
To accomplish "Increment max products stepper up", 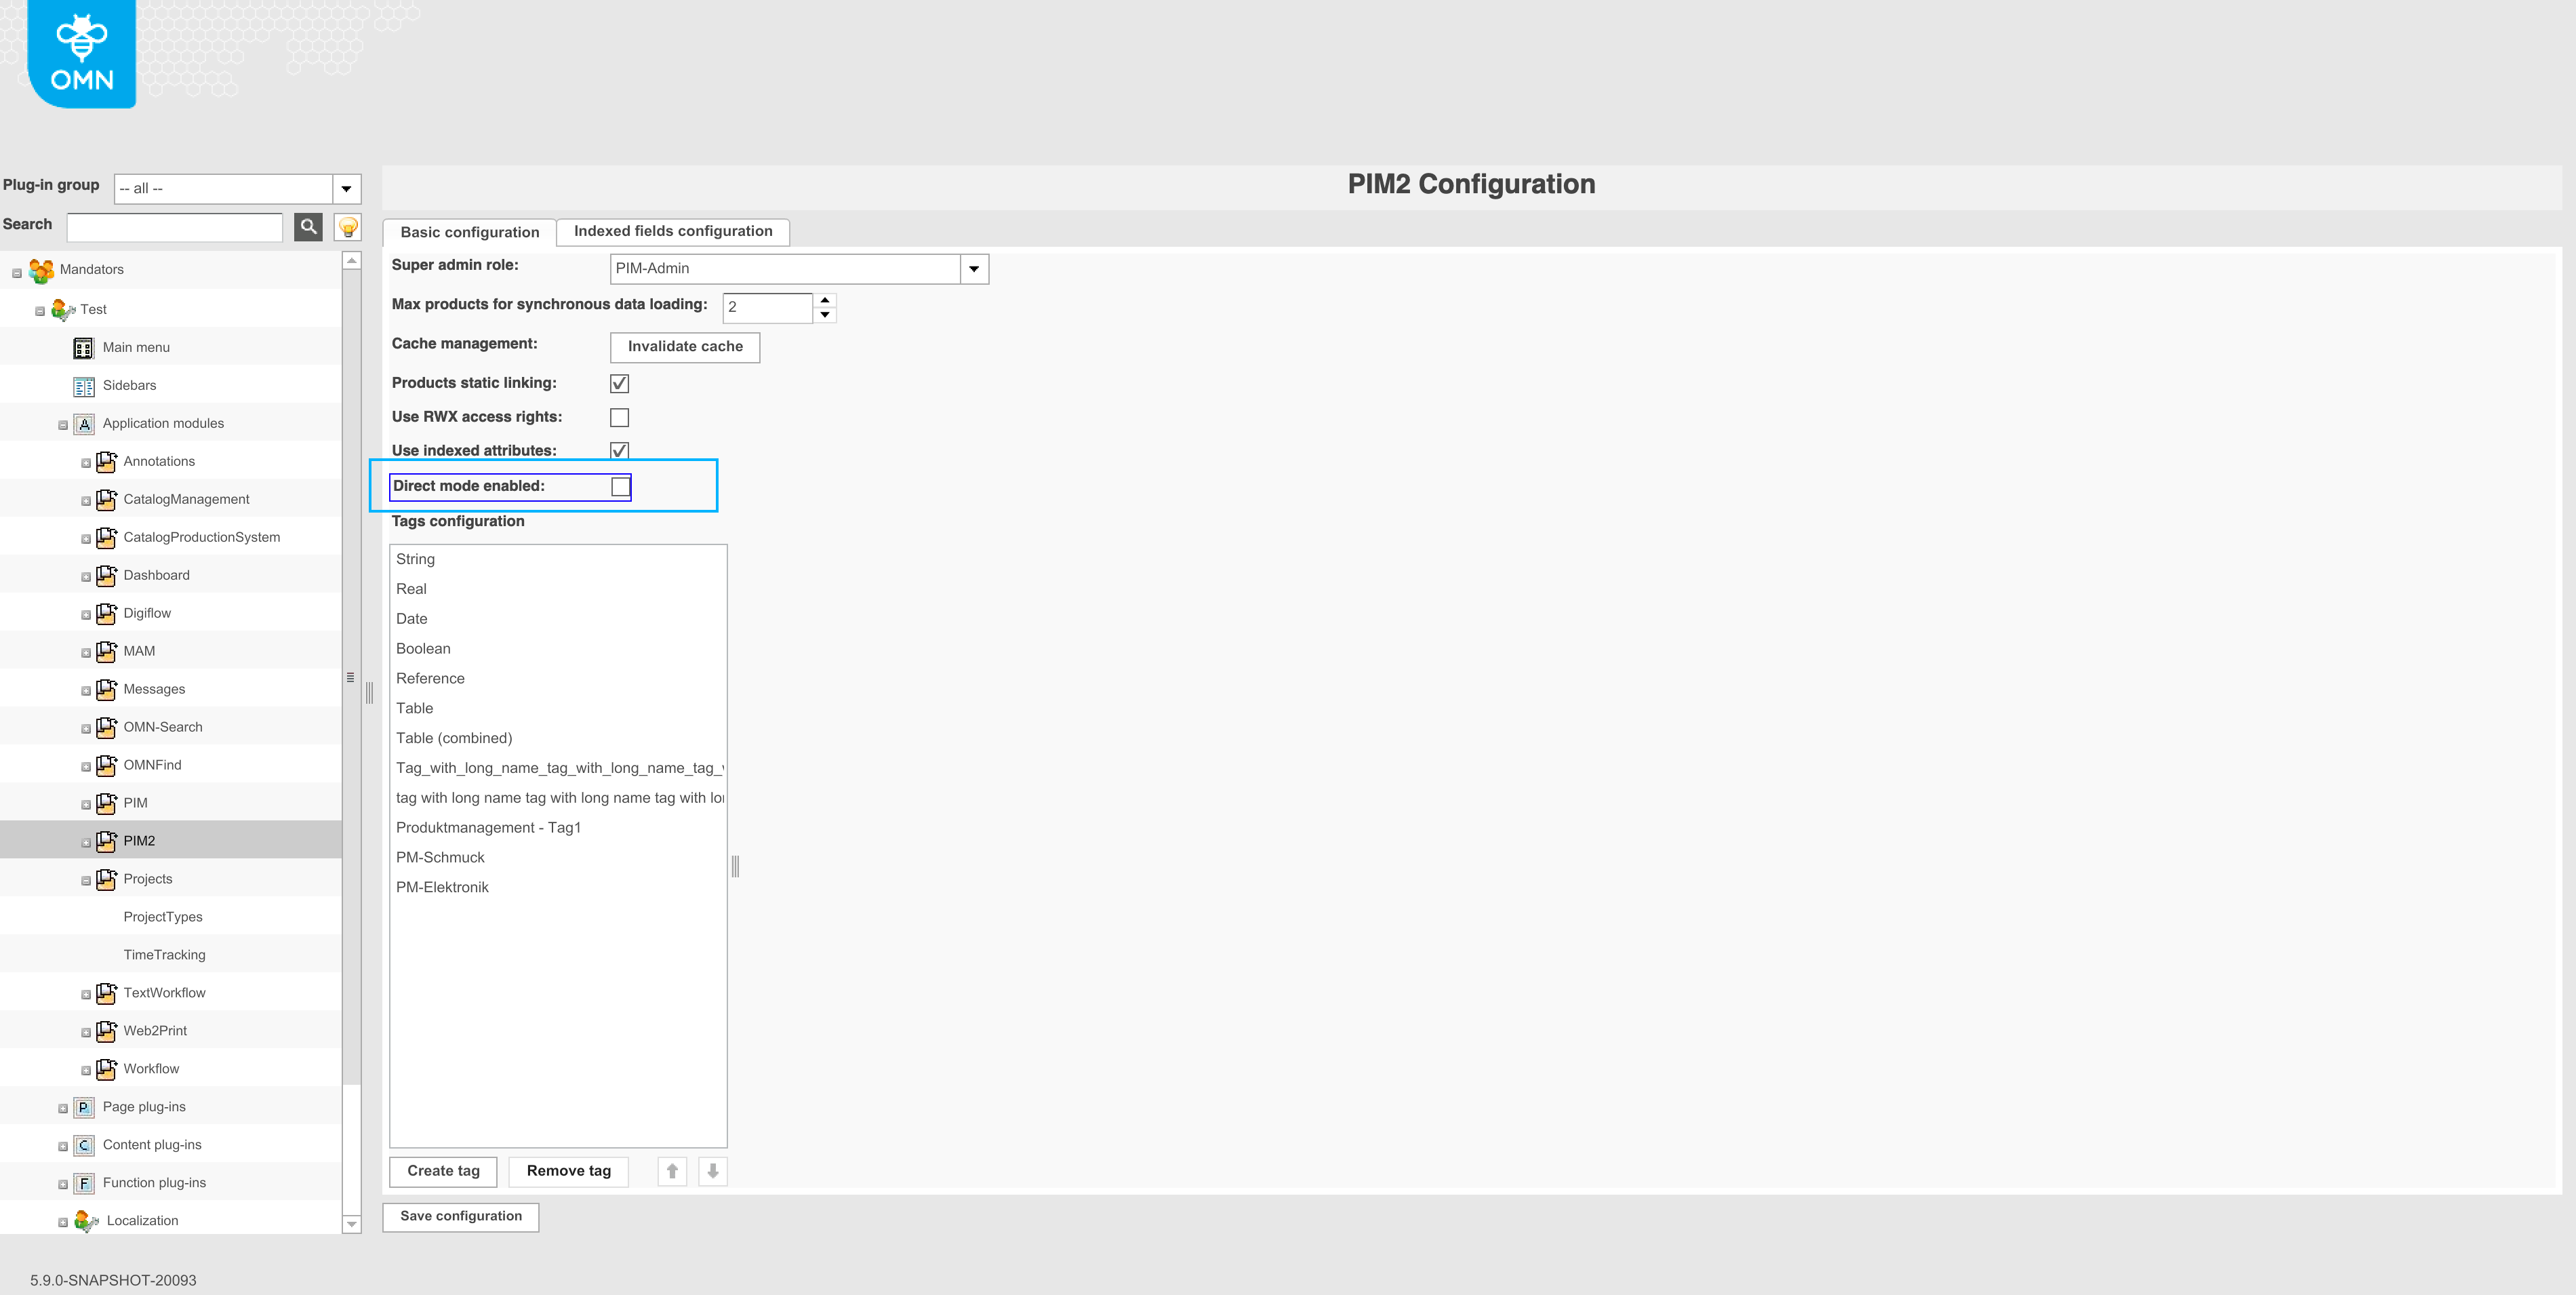I will (x=825, y=300).
